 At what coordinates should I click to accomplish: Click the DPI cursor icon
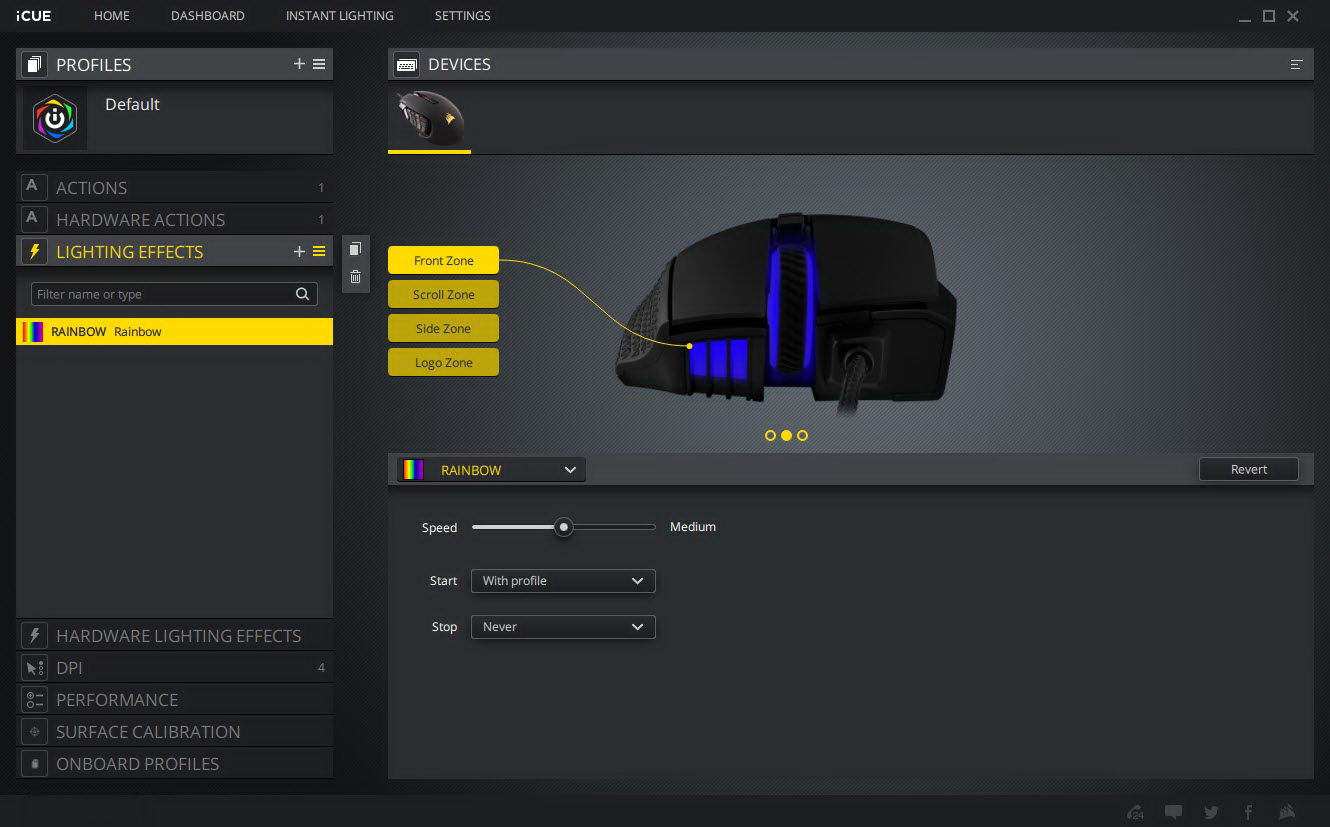click(x=34, y=667)
